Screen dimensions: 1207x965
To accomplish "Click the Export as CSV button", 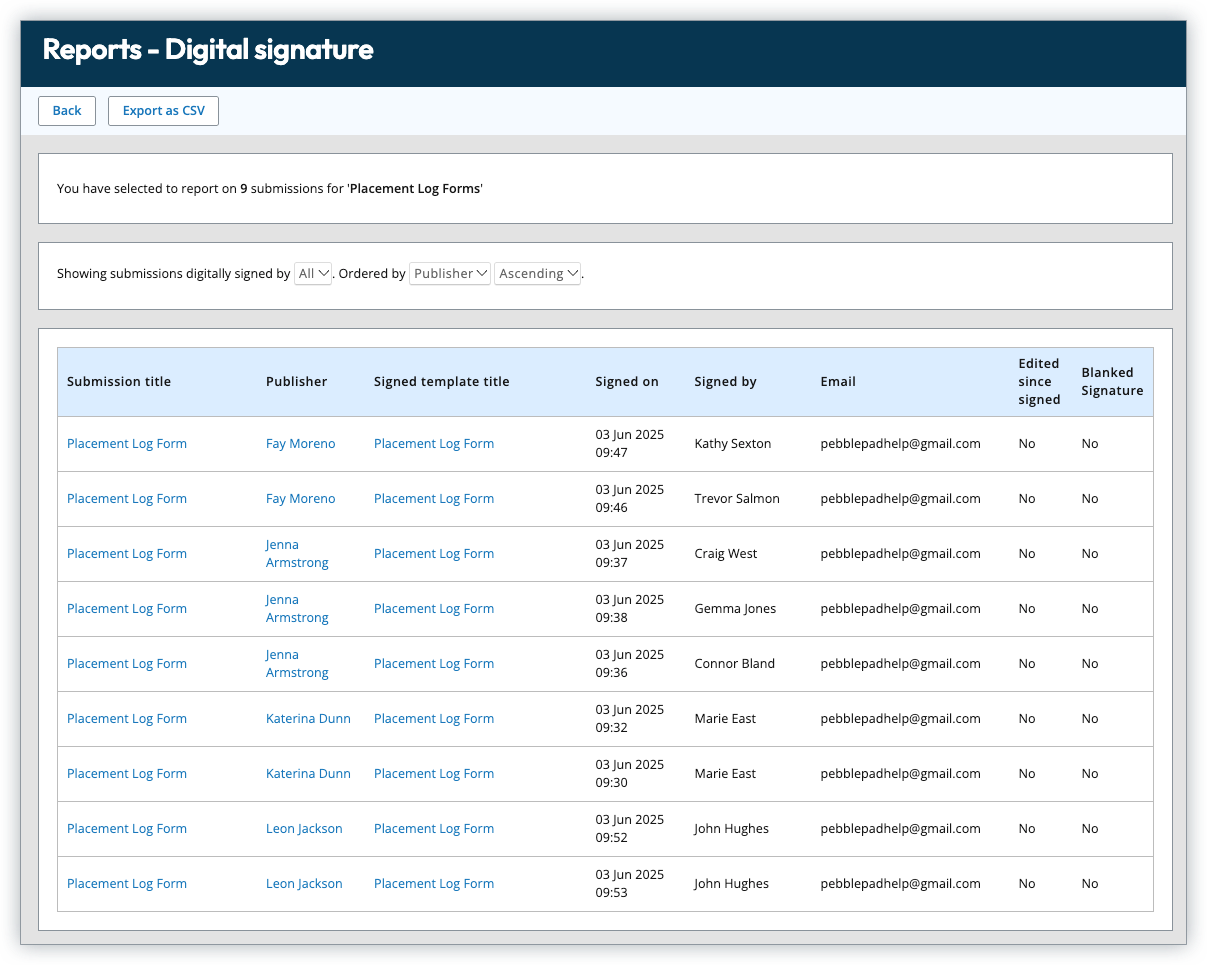I will tap(163, 111).
